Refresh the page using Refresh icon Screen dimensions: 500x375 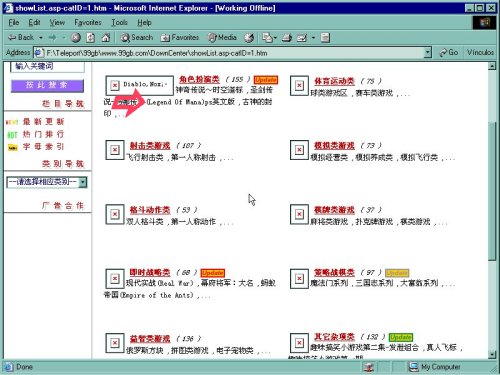point(91,38)
